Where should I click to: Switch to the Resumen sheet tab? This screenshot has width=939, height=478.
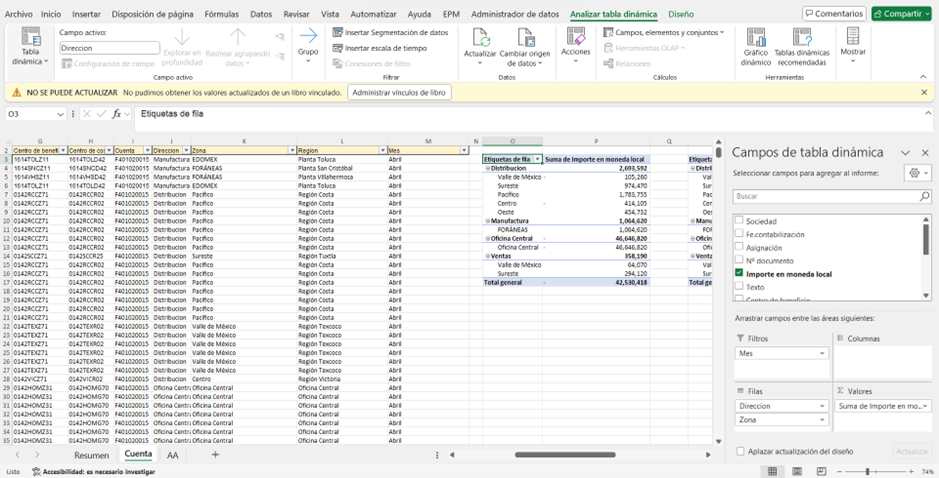[91, 455]
